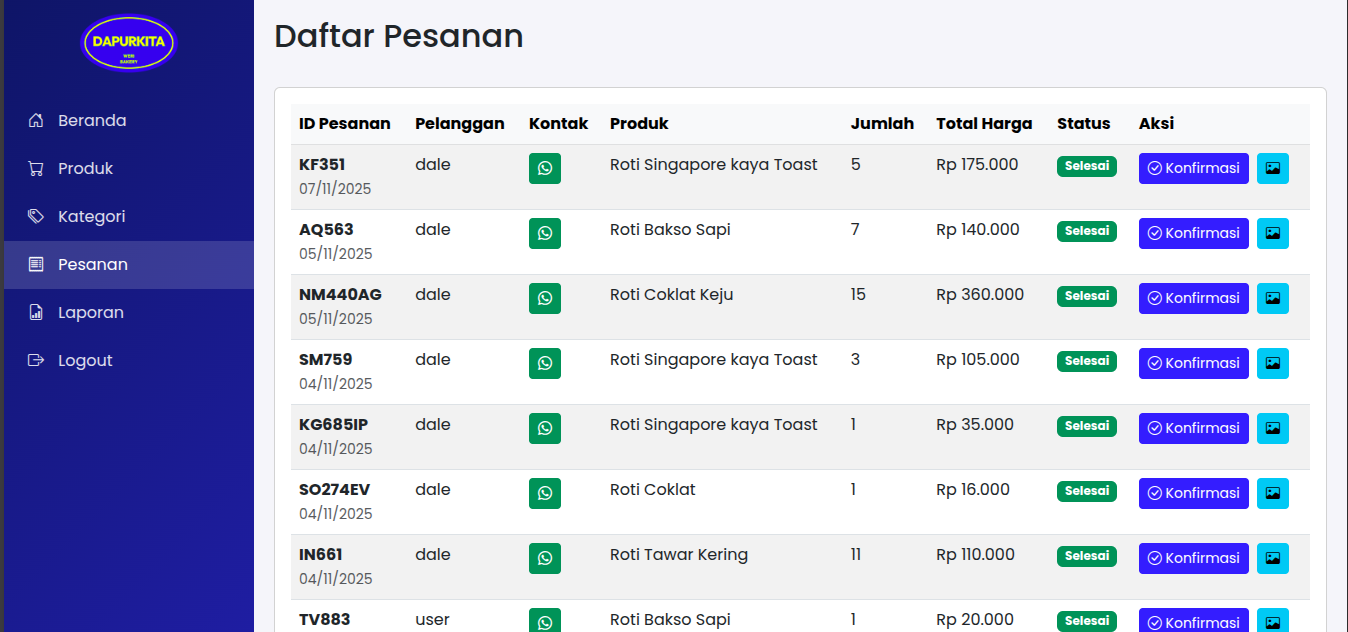
Task: Open WhatsApp contact for order TV883
Action: 545,621
